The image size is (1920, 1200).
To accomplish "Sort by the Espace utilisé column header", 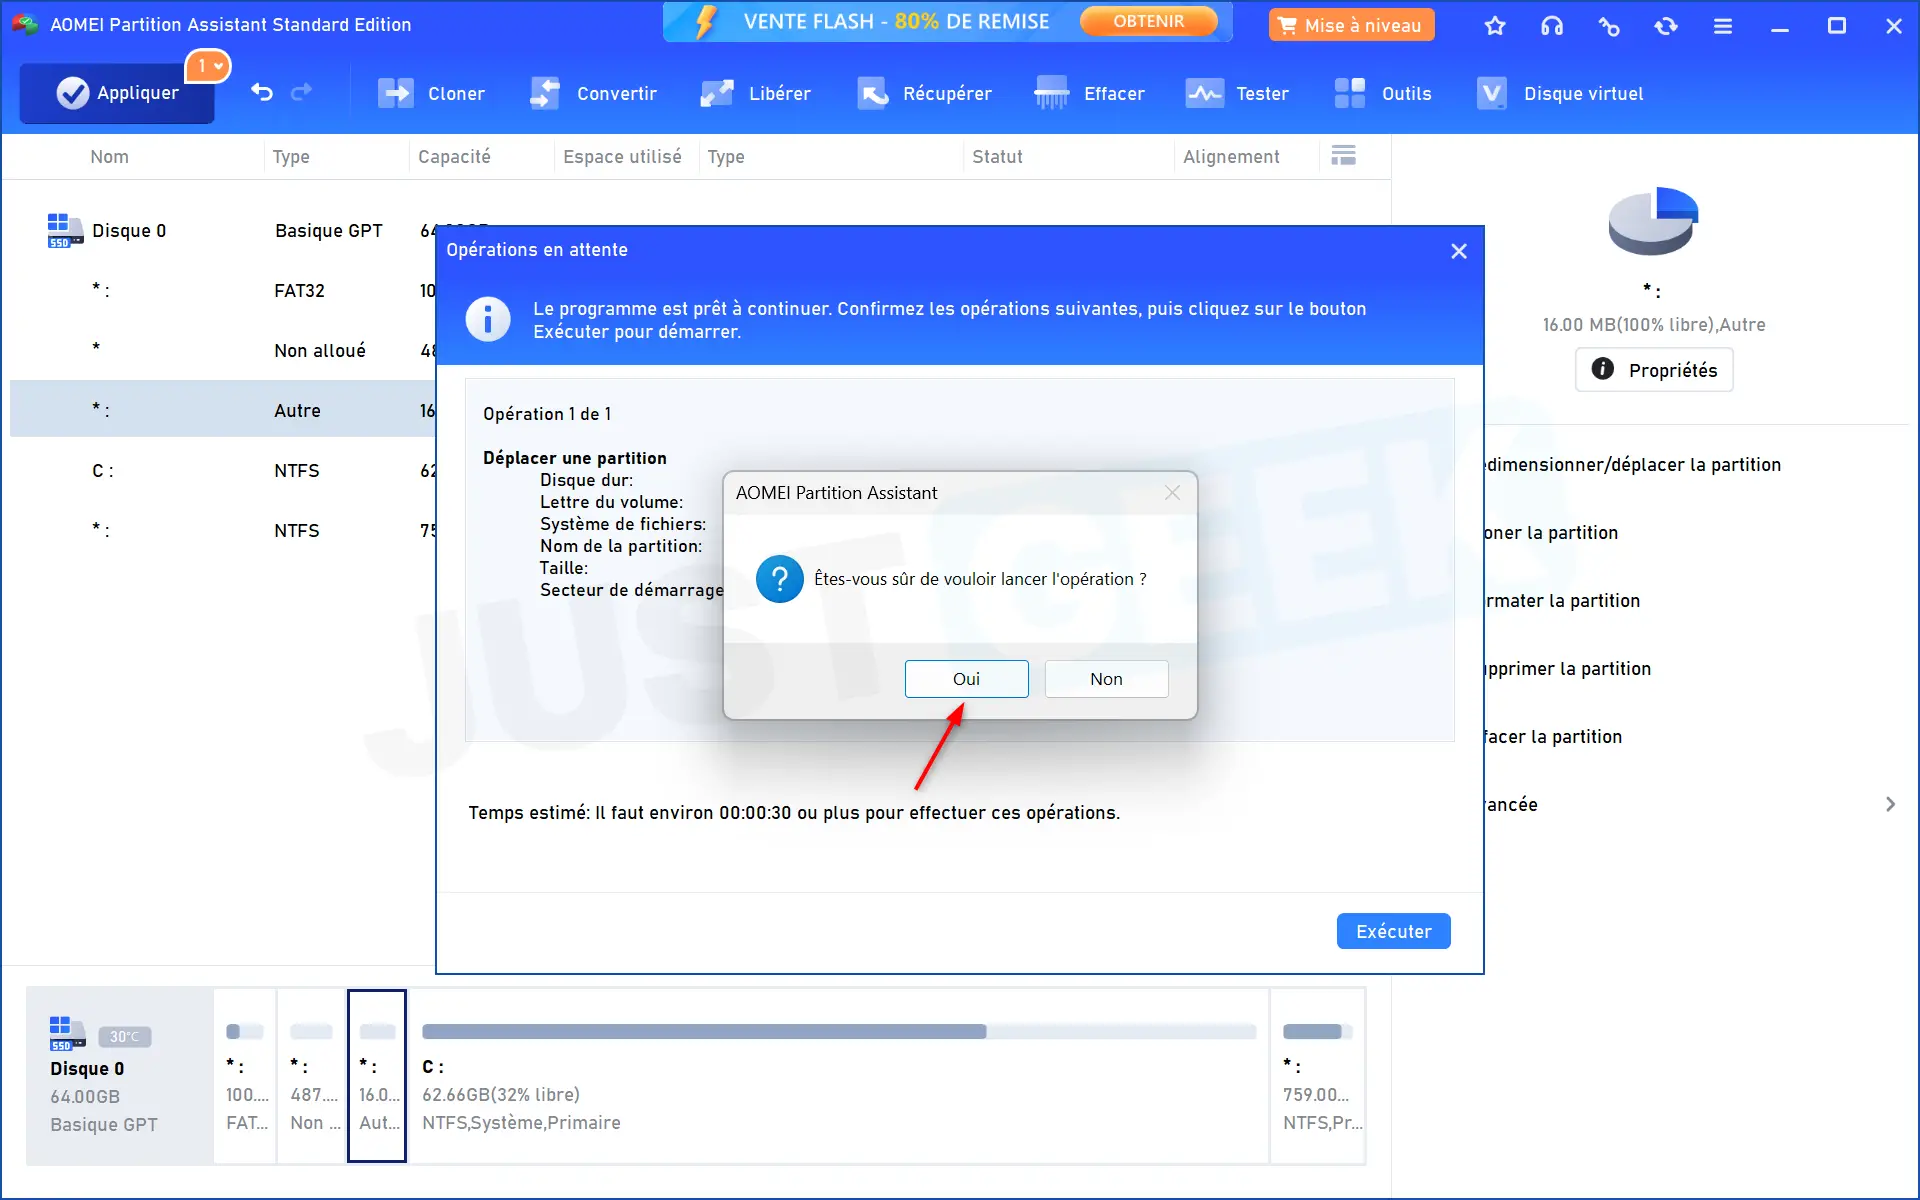I will [x=622, y=157].
